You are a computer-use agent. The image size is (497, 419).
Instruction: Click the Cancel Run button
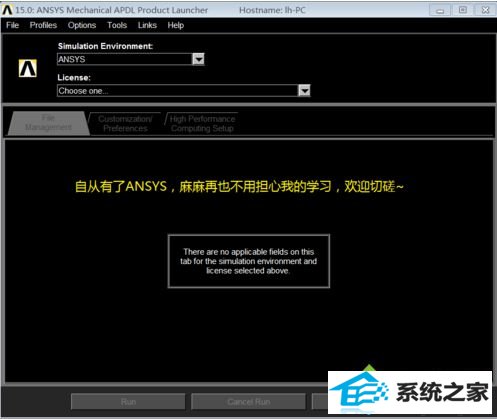point(249,402)
